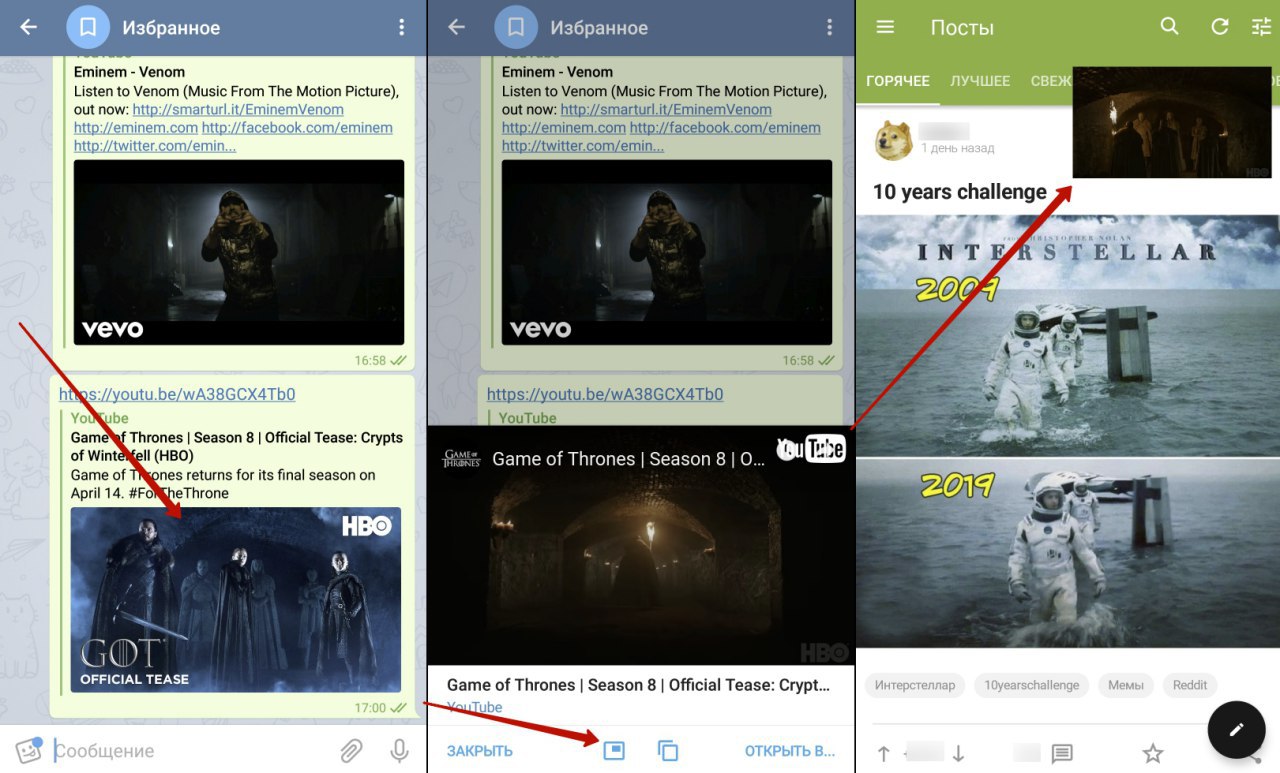Switch to ЛУЧШЕЕ tab
1280x773 pixels.
pyautogui.click(x=980, y=81)
